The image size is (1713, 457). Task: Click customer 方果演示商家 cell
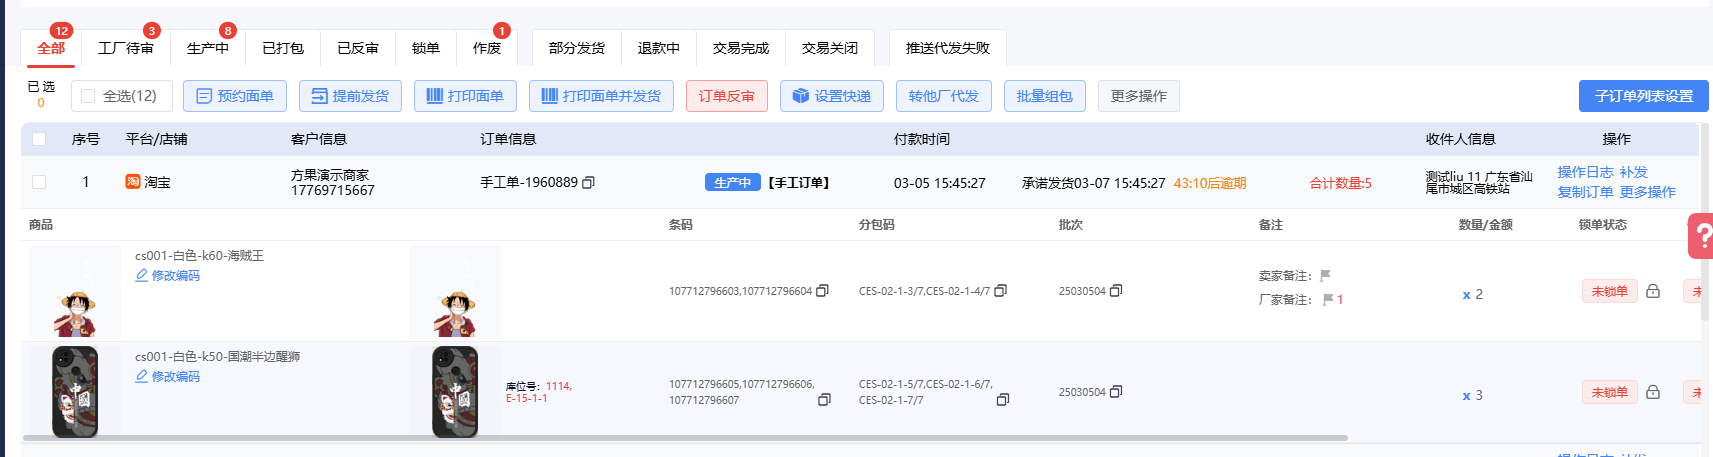333,182
